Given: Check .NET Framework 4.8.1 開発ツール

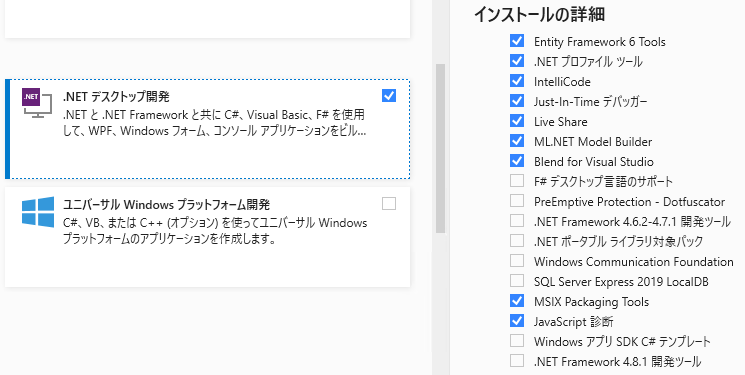Looking at the screenshot, I should (517, 360).
